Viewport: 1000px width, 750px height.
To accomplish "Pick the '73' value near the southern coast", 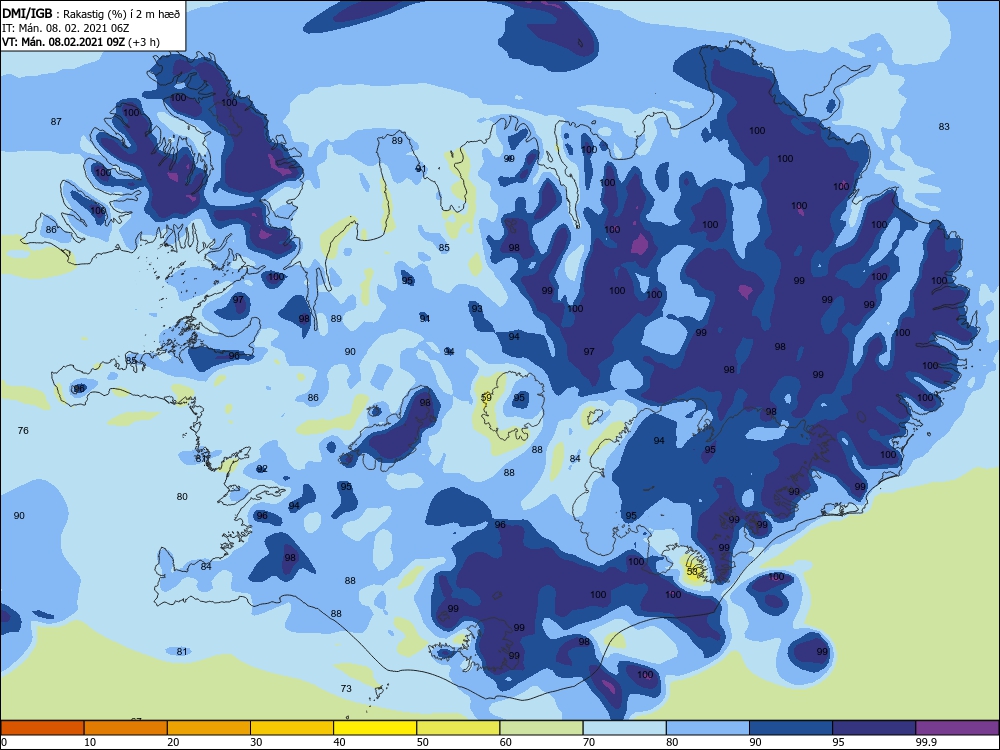I will tap(346, 688).
